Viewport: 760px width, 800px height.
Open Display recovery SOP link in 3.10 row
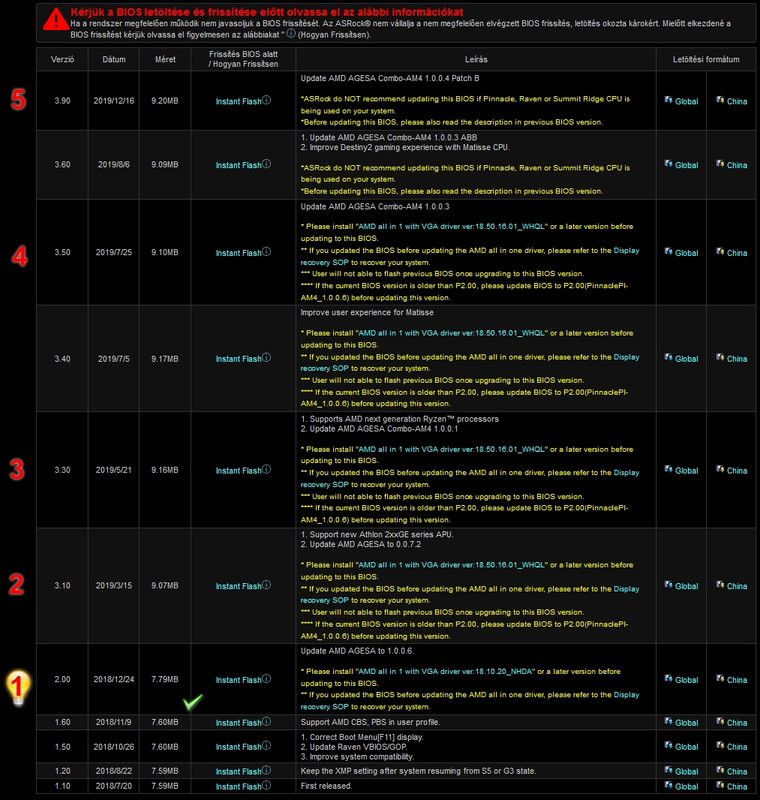(x=469, y=594)
